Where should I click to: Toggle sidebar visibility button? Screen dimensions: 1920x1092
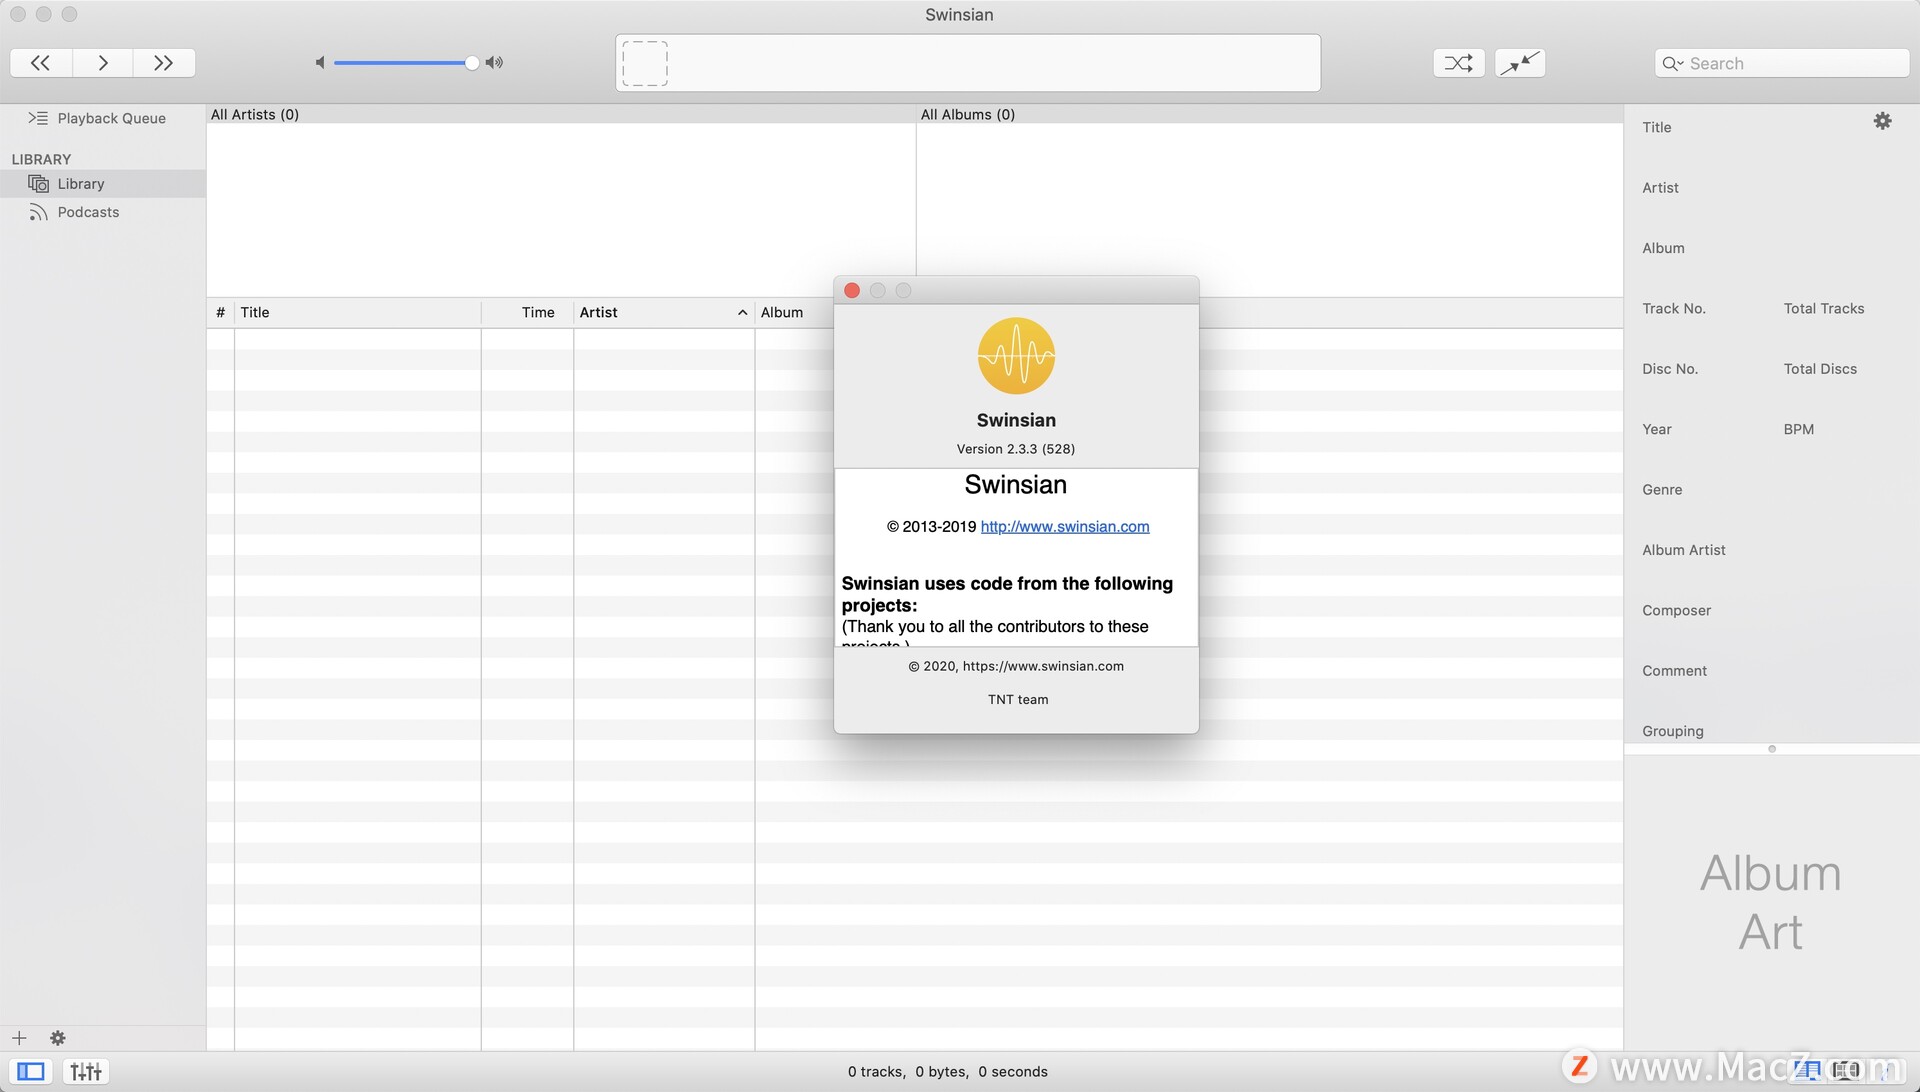coord(31,1072)
